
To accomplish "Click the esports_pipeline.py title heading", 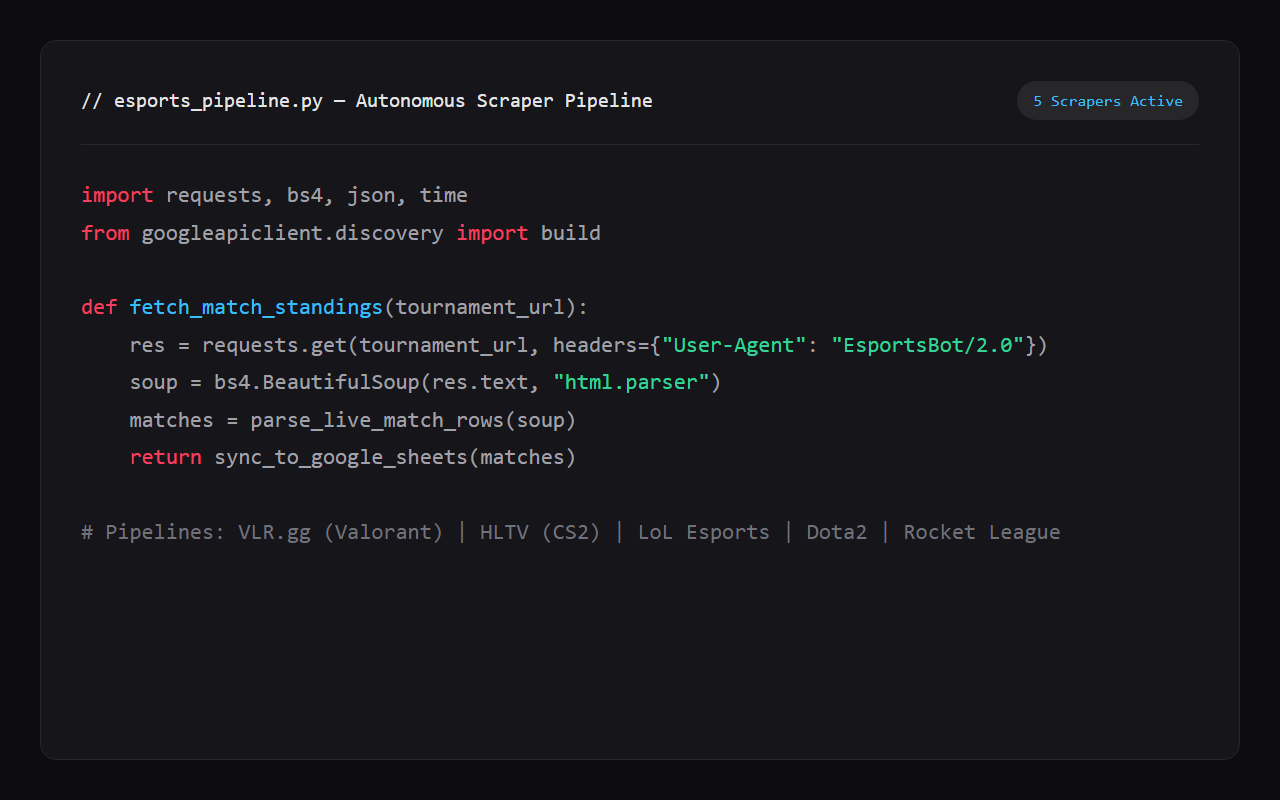I will point(367,101).
